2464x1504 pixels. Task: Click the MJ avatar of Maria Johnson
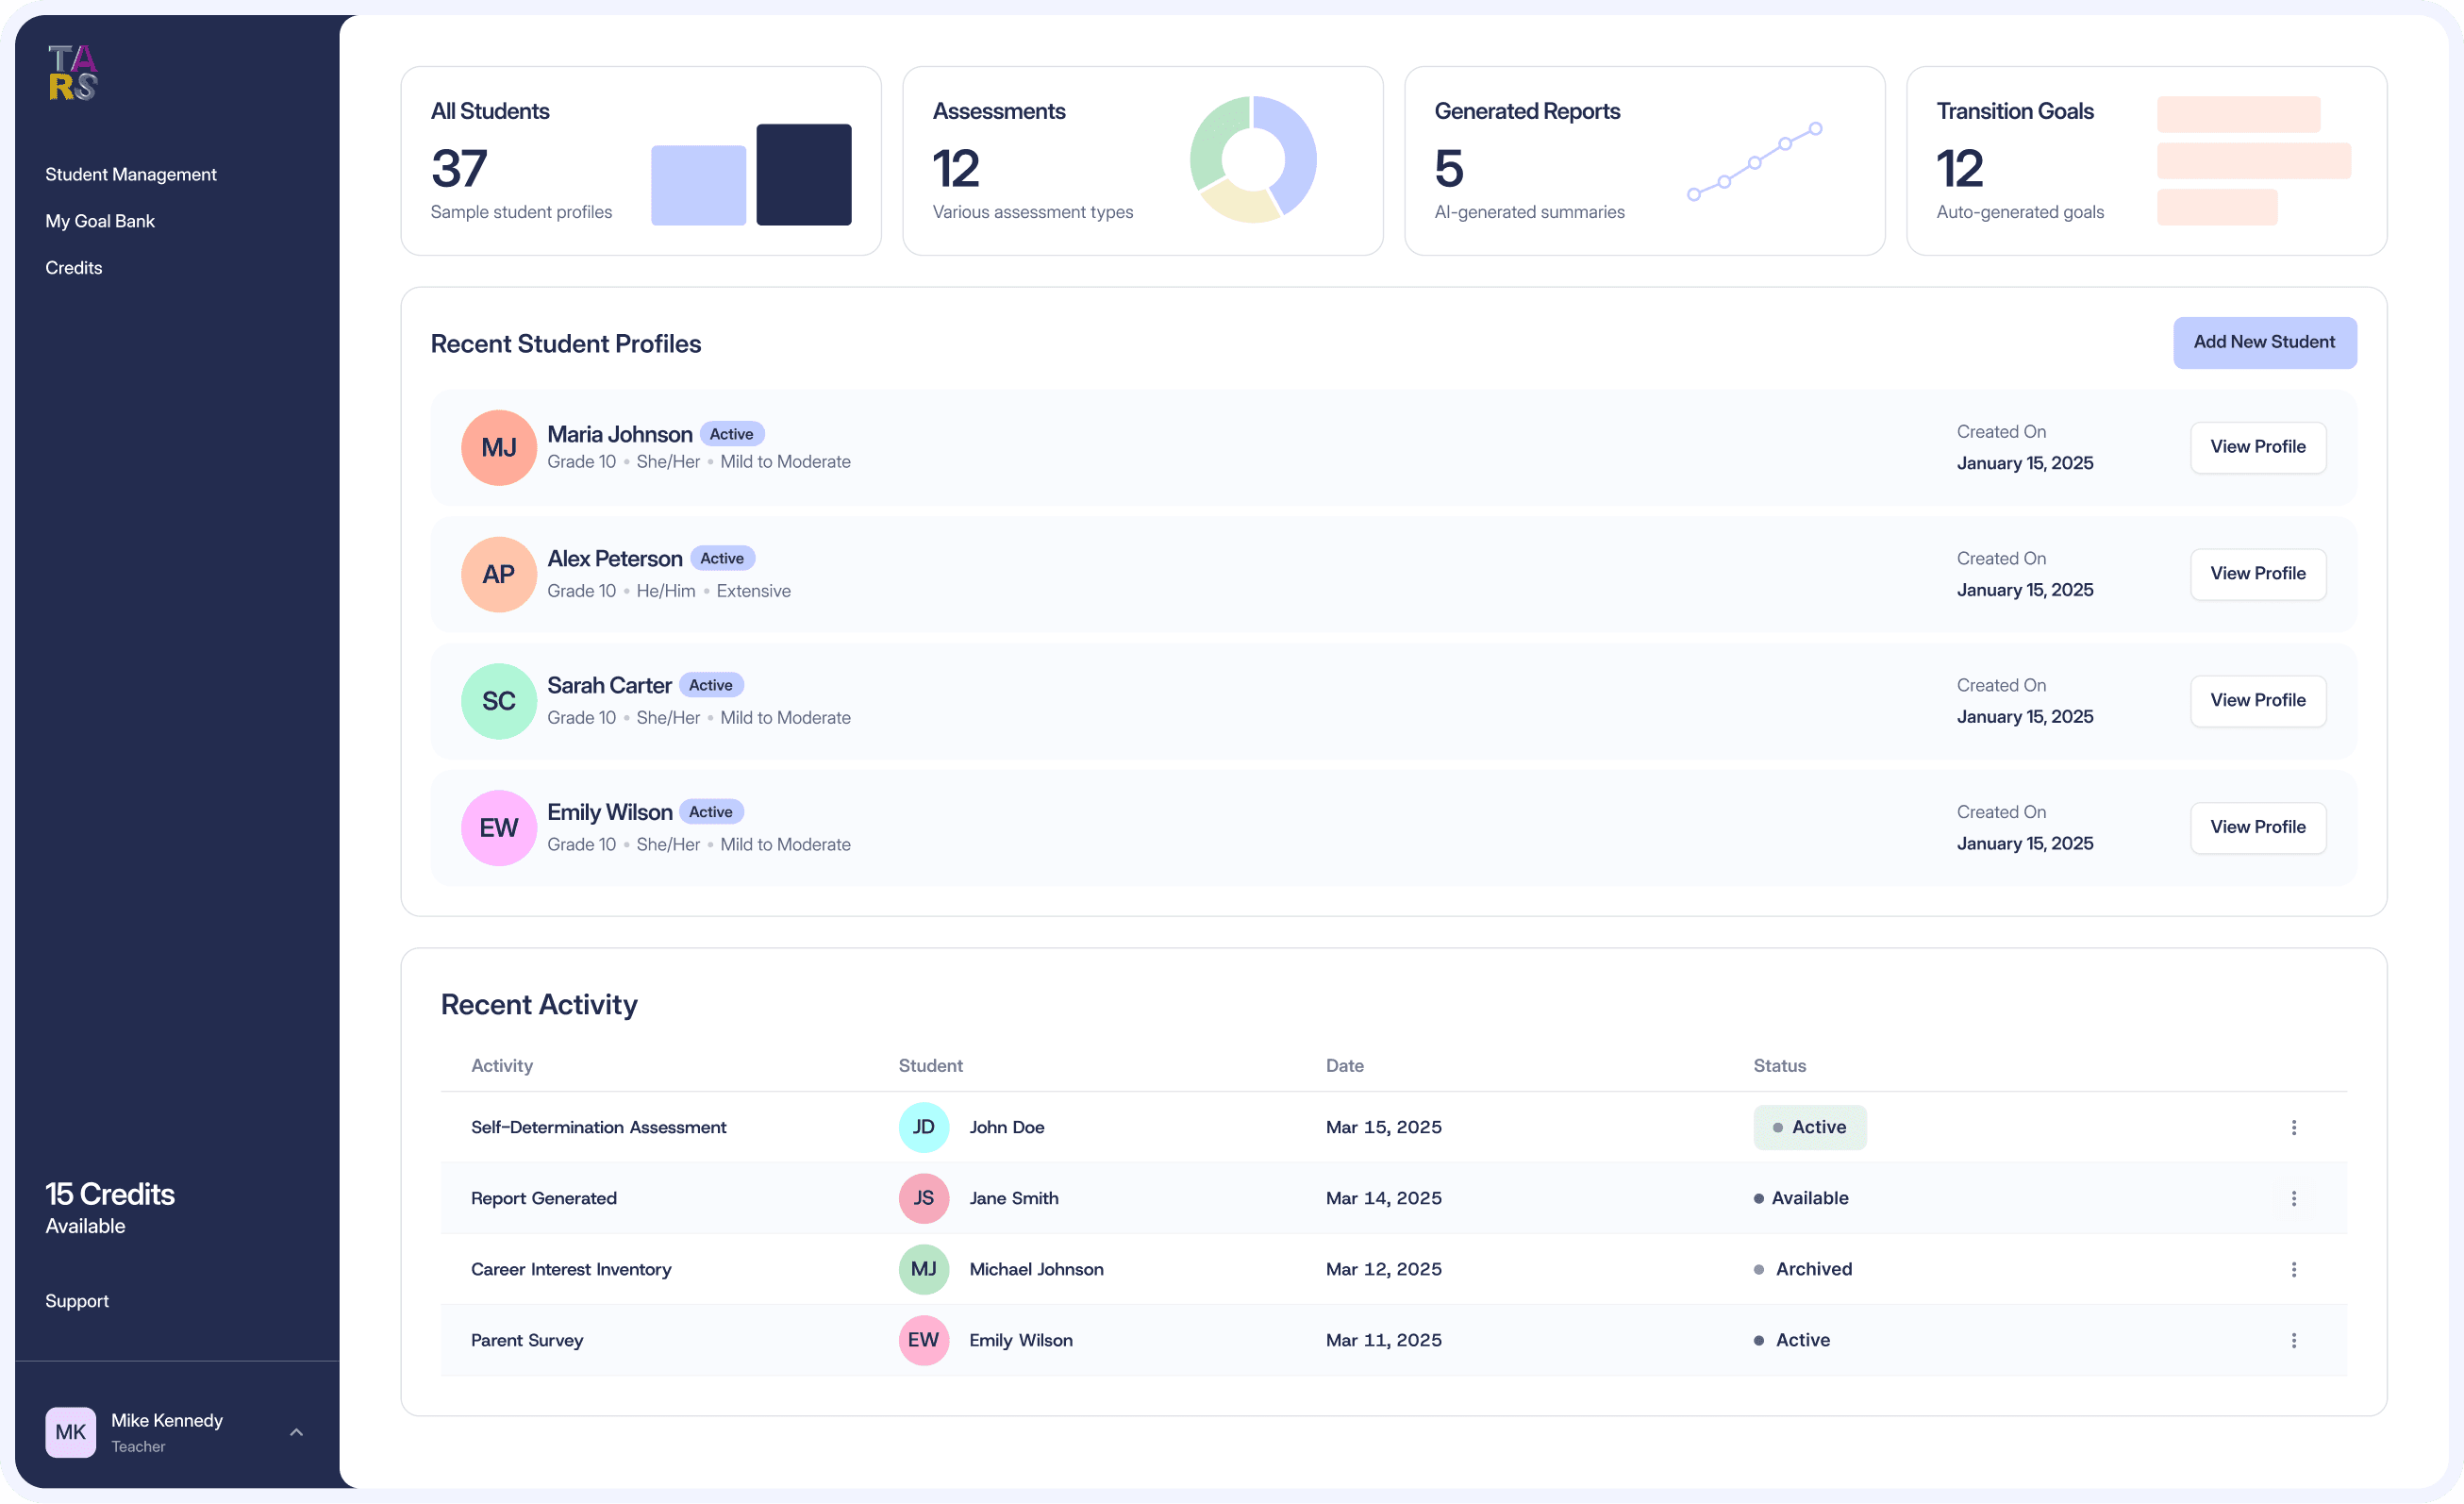click(499, 448)
